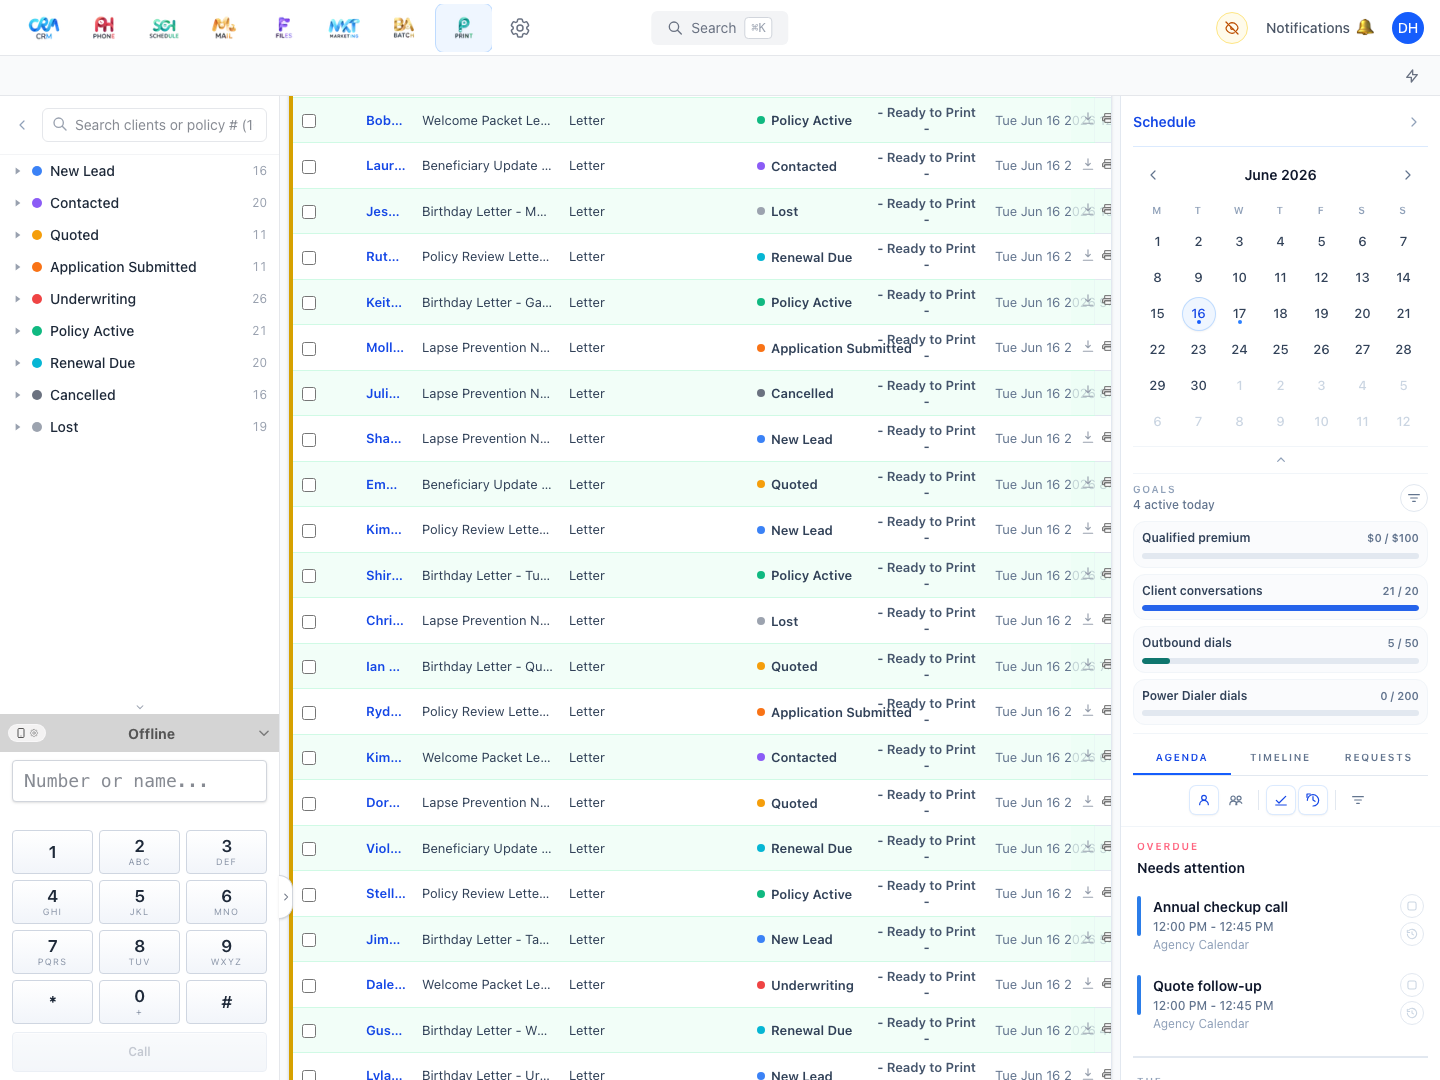Screen dimensions: 1440x1080
Task: Select the Print module icon
Action: 464,28
